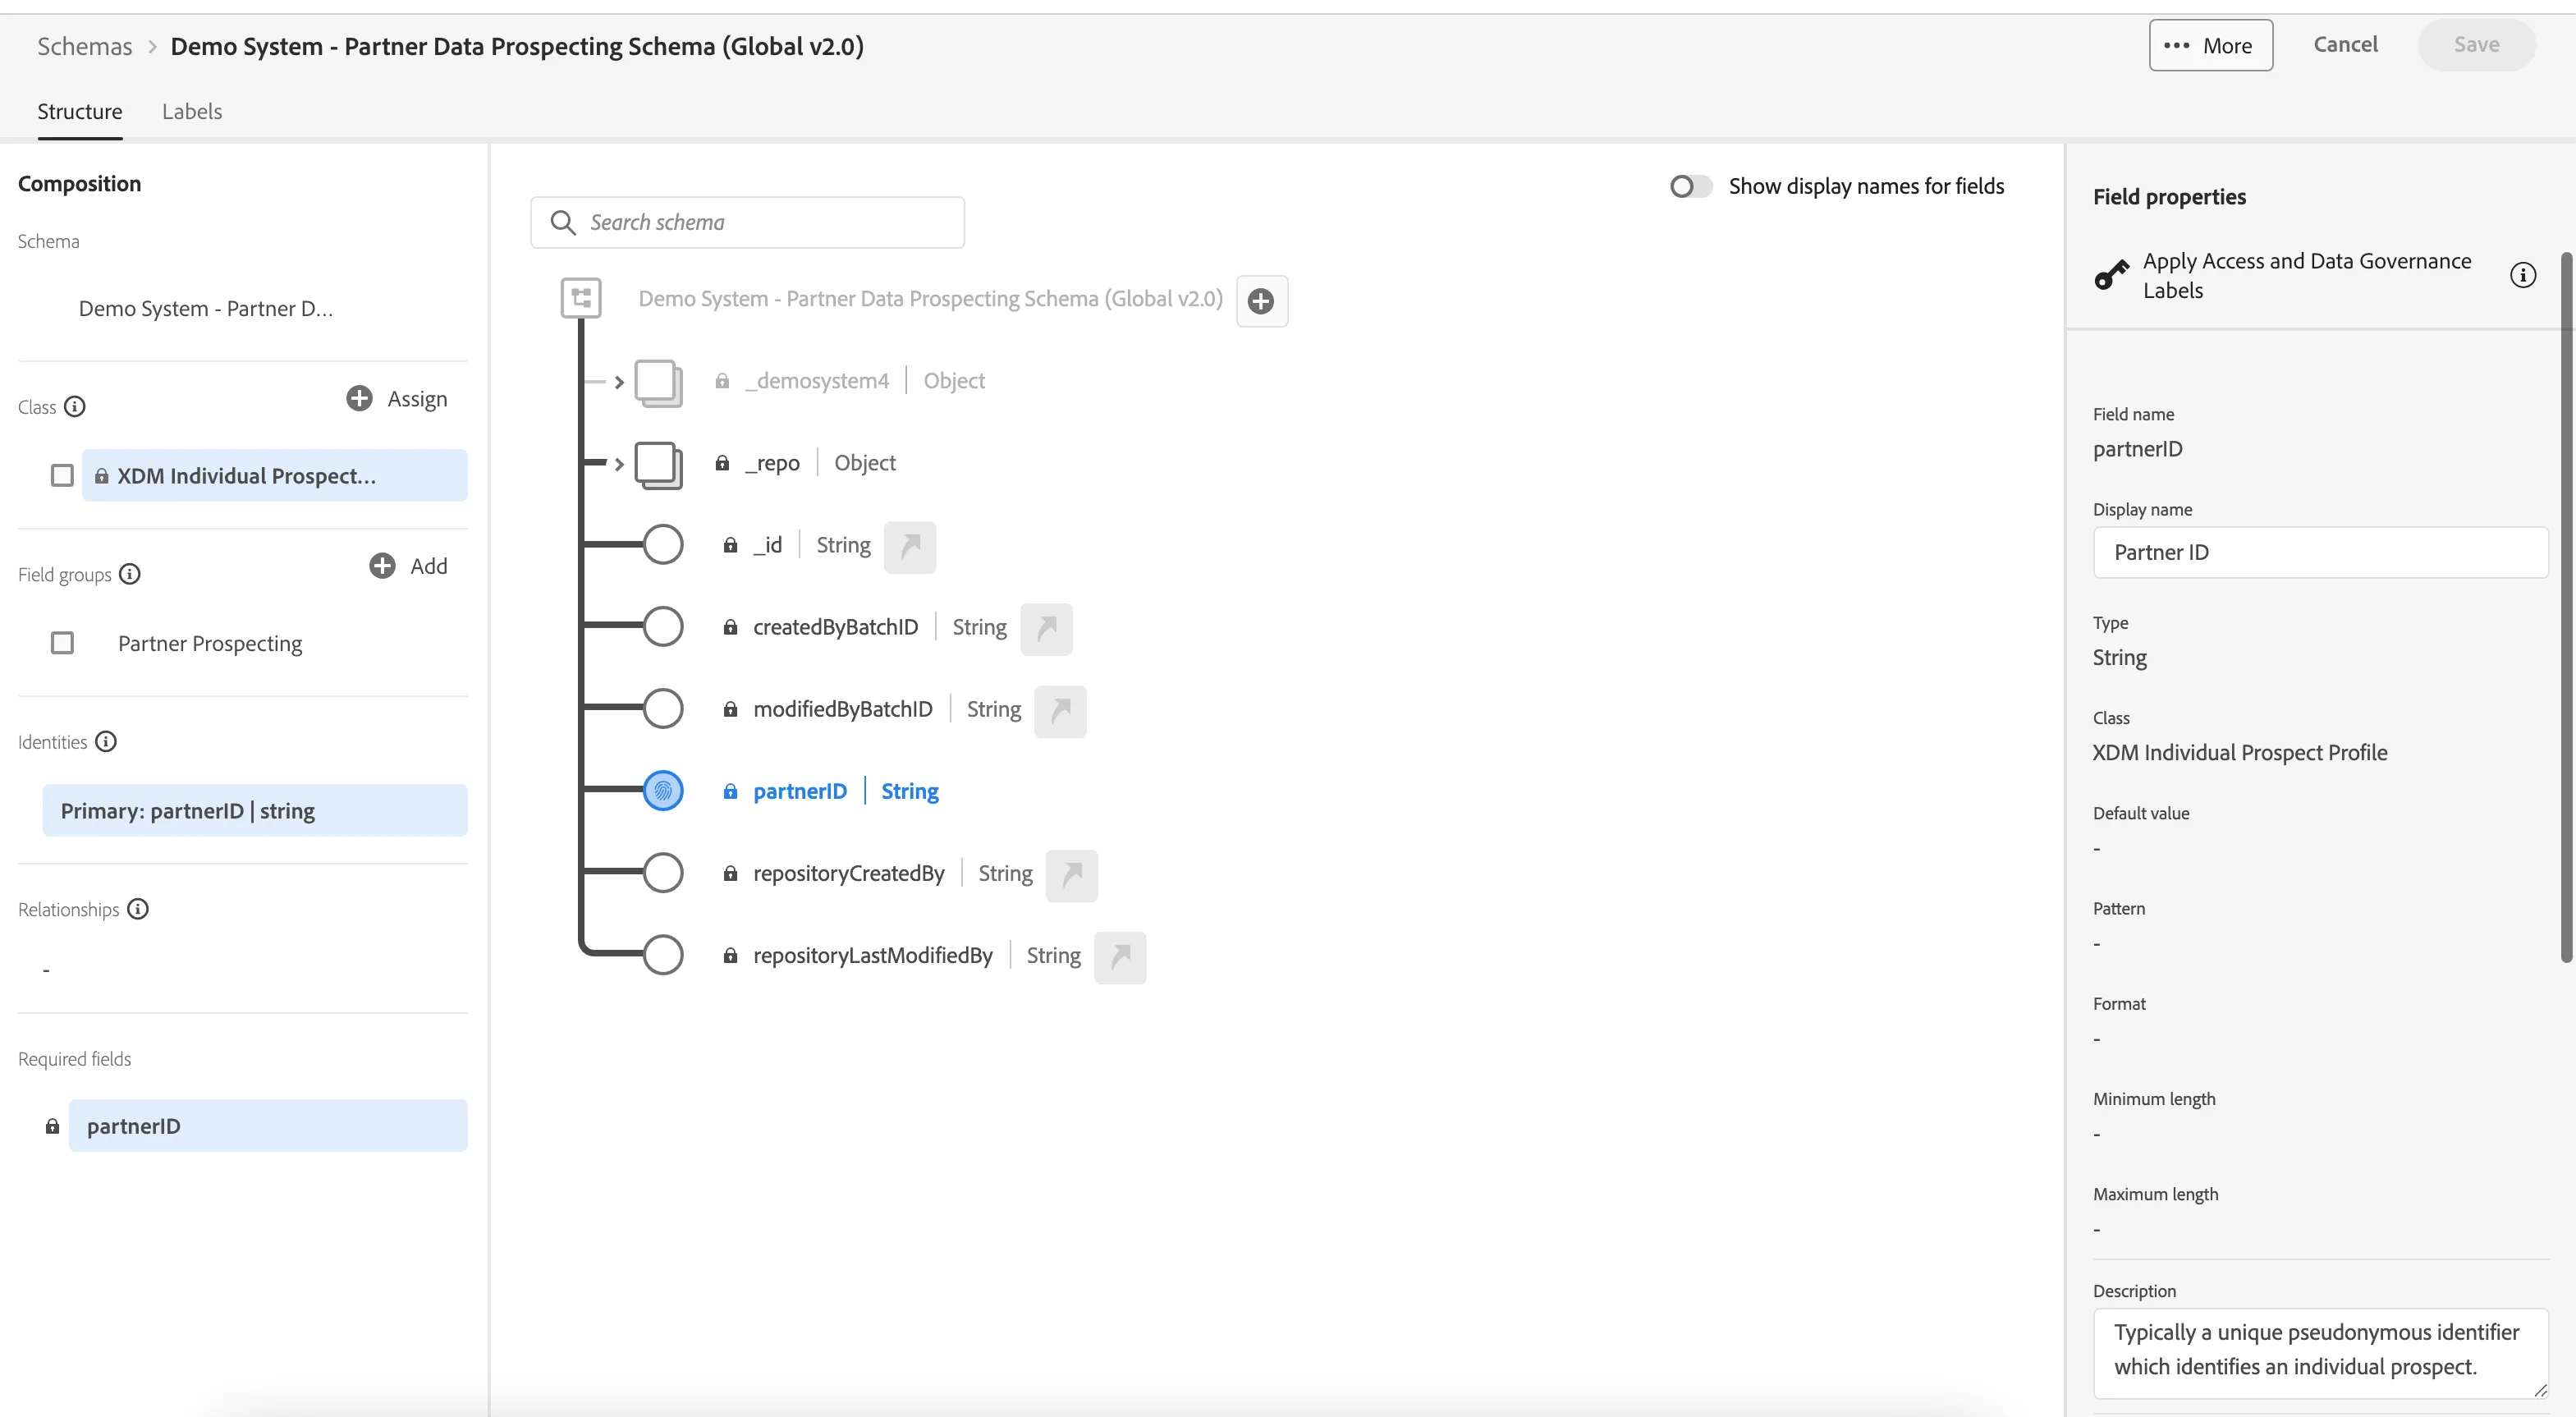Click the Save button

coord(2476,44)
